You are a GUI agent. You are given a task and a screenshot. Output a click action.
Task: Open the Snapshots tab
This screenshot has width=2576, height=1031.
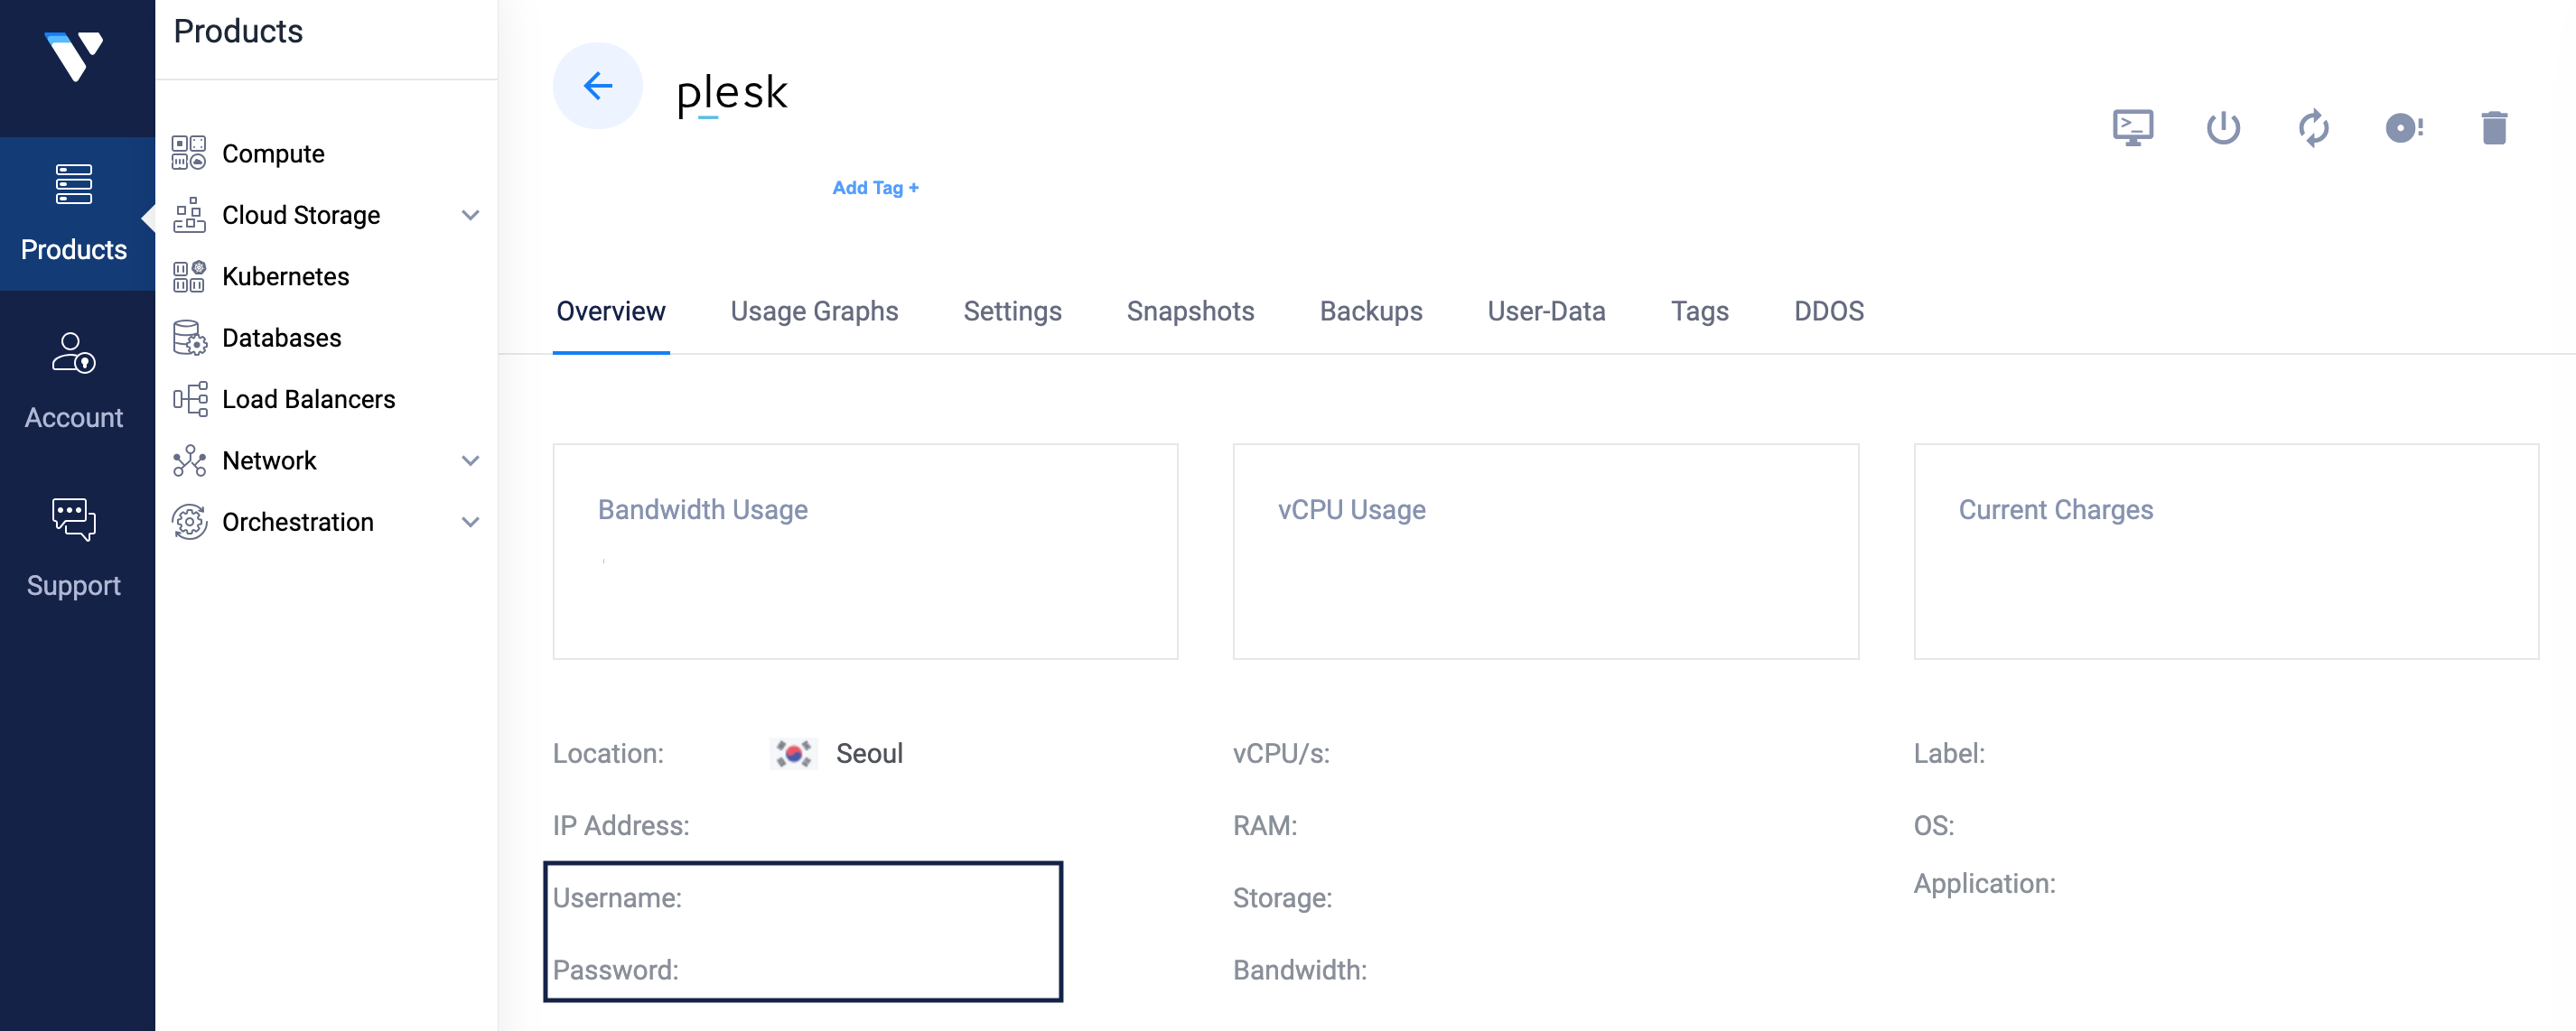[1190, 311]
